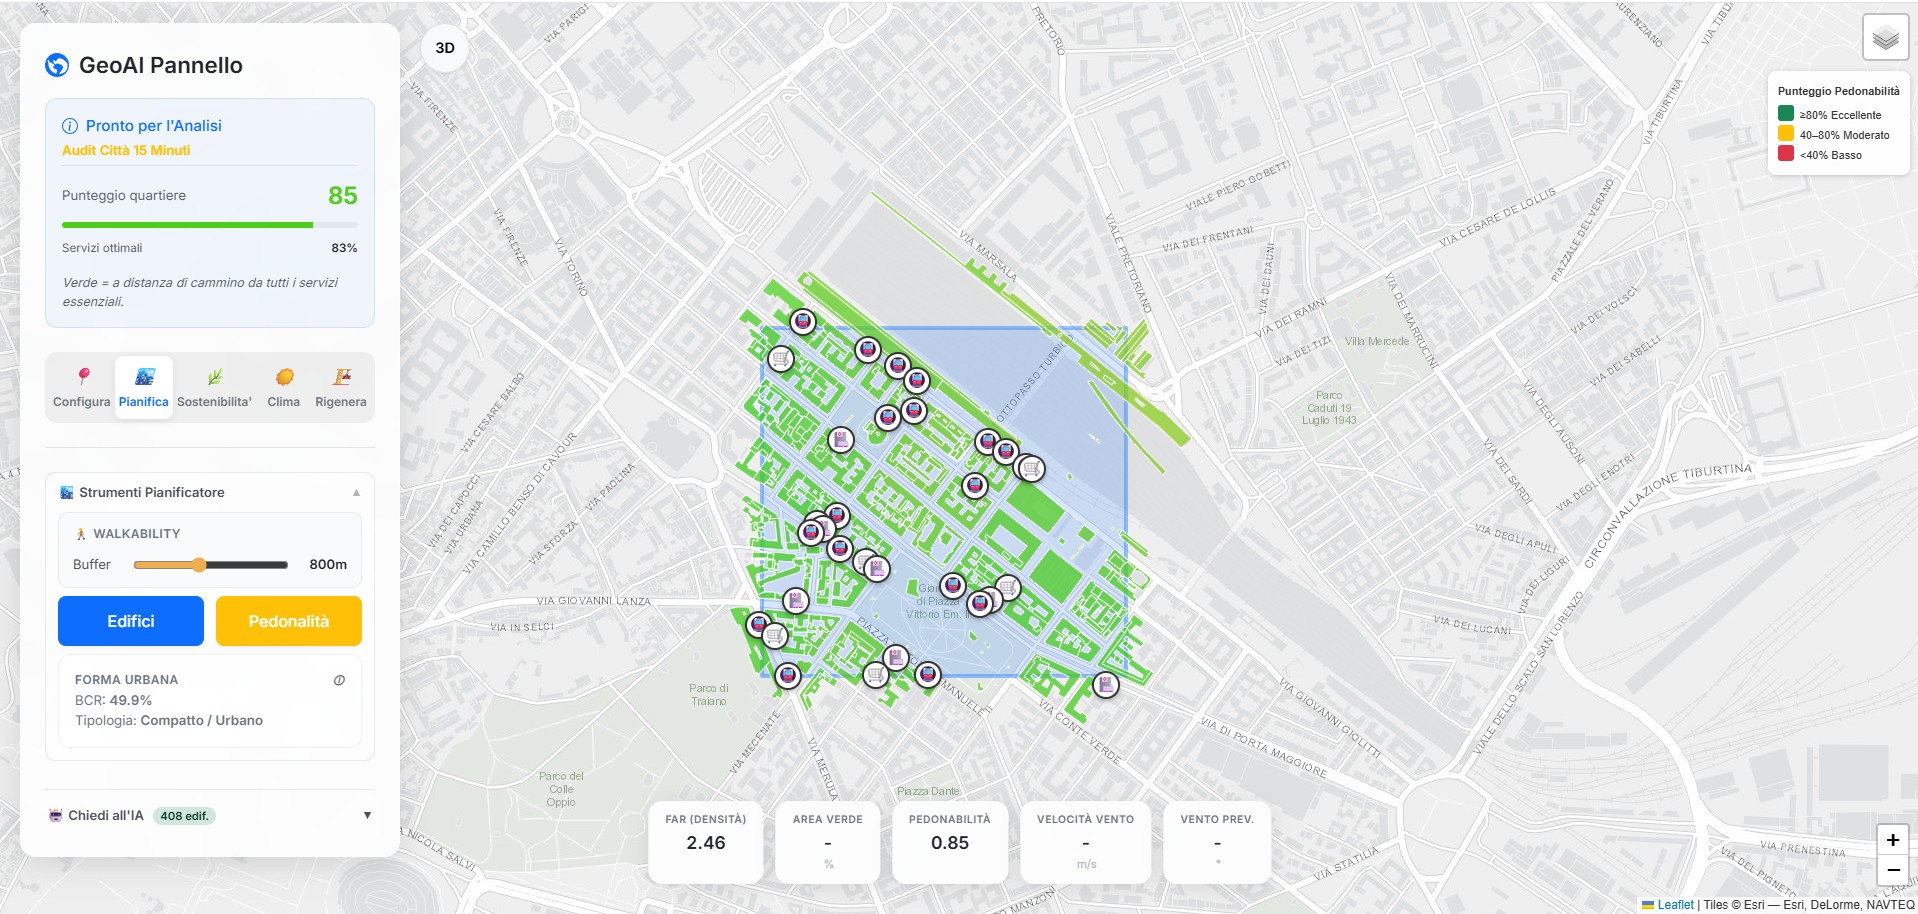Open the Sostenibilita' tab
This screenshot has height=914, width=1918.
click(214, 388)
